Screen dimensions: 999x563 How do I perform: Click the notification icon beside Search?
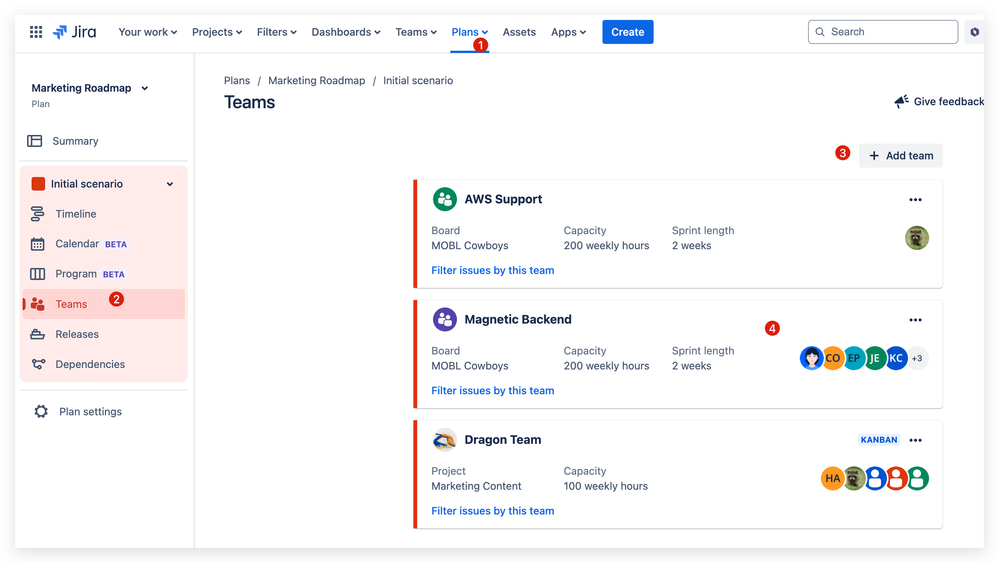(974, 32)
